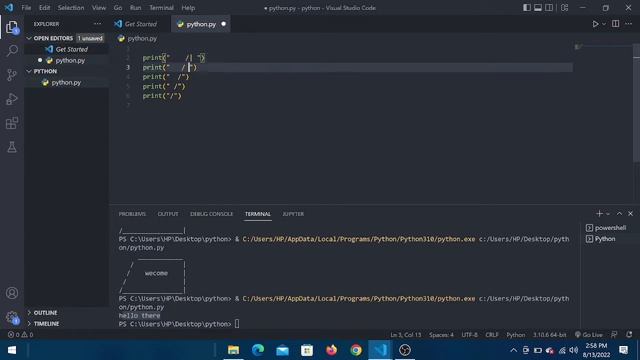Open File Explorer from the taskbar
The width and height of the screenshot is (640, 360).
click(x=233, y=350)
